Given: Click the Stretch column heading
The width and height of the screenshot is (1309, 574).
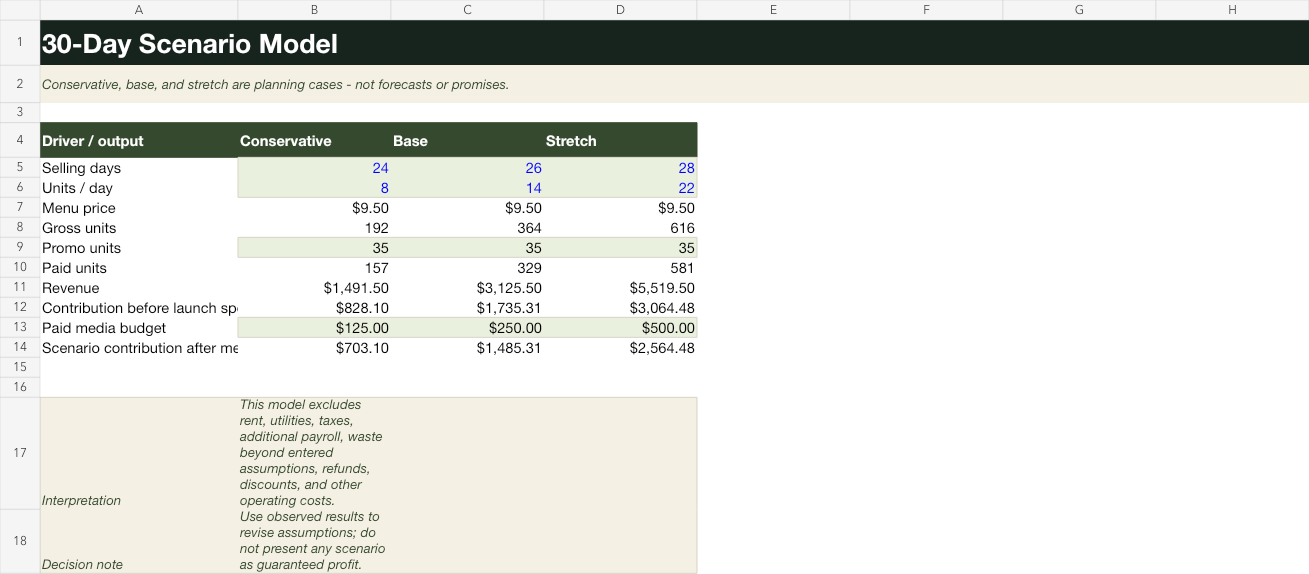Looking at the screenshot, I should [620, 140].
